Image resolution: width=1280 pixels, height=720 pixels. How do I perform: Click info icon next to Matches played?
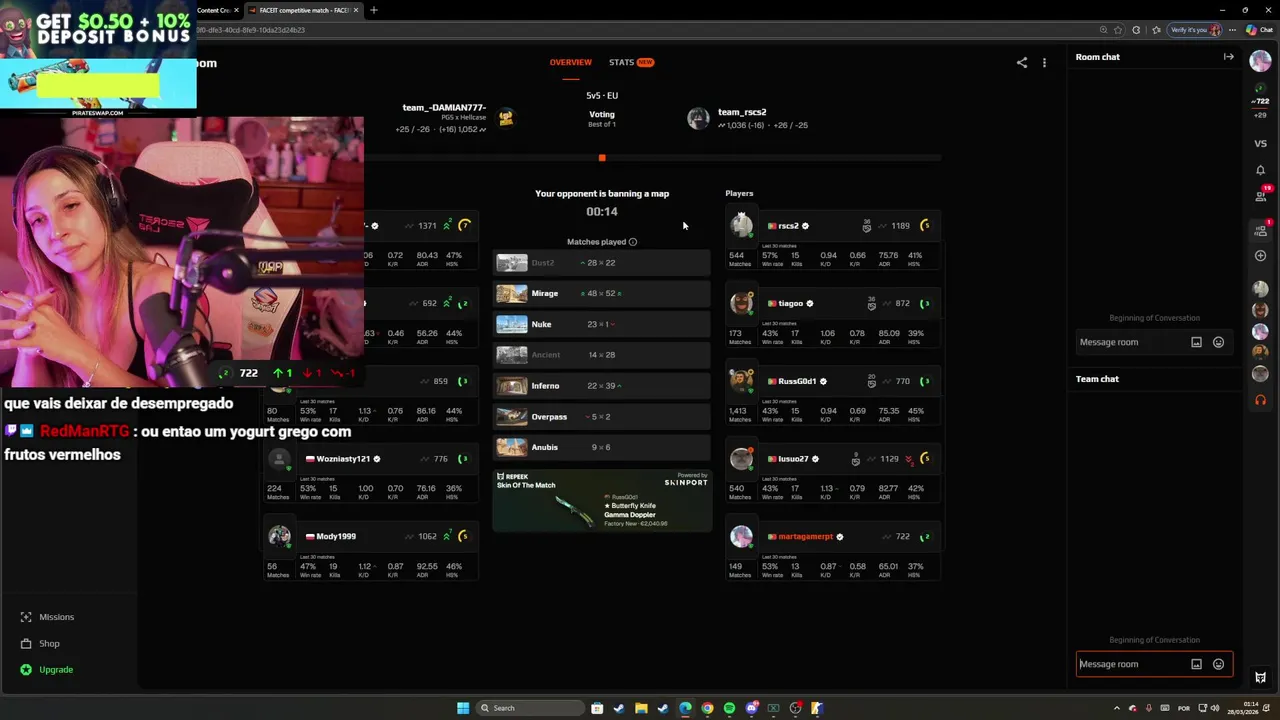633,242
